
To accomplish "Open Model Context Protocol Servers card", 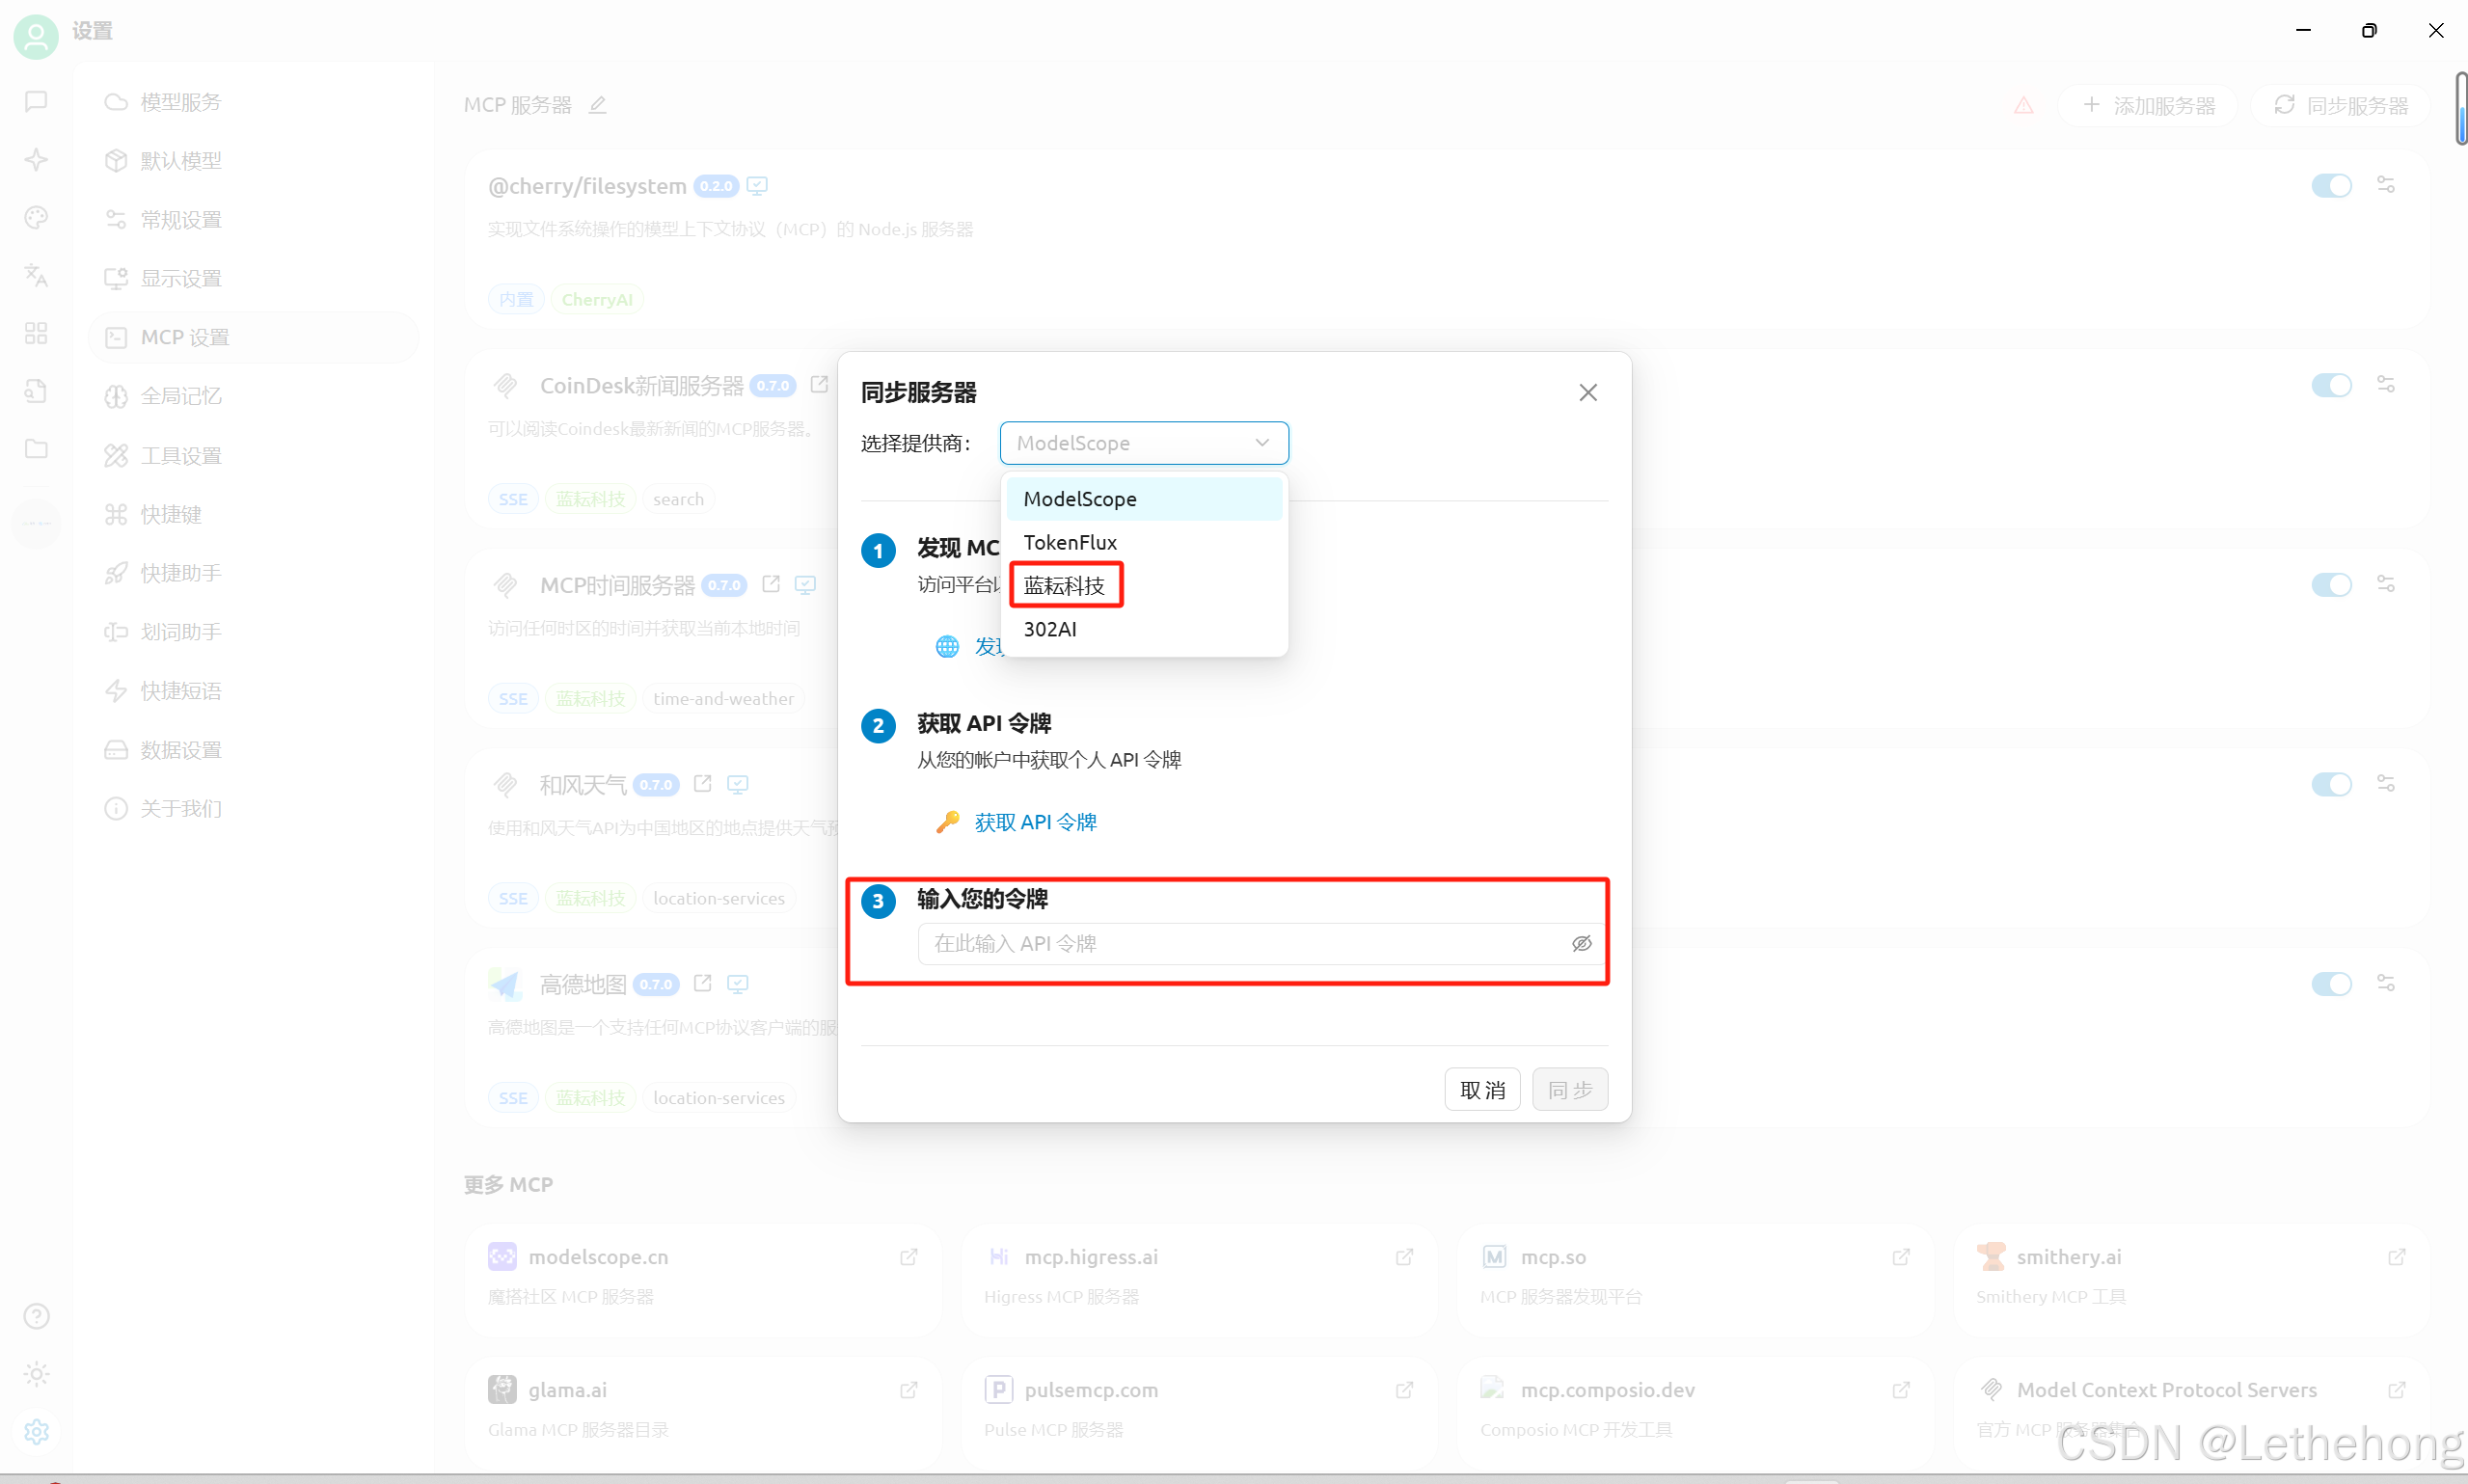I will pos(2191,1411).
